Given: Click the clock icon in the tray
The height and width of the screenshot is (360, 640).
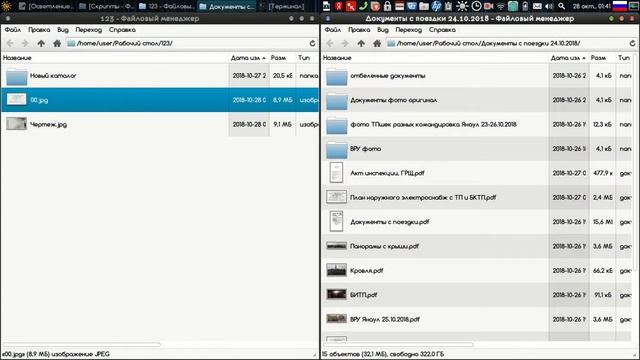Looking at the screenshot, I should coord(476,6).
